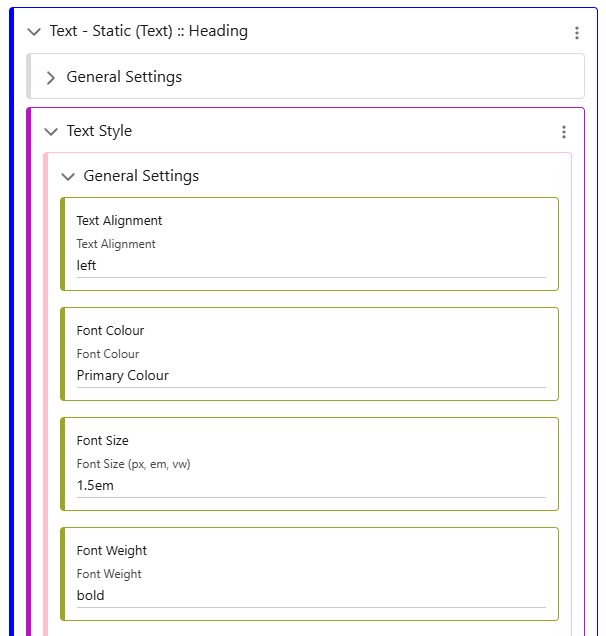This screenshot has width=606, height=636.
Task: Select the Text Style section title text
Action: 99,131
